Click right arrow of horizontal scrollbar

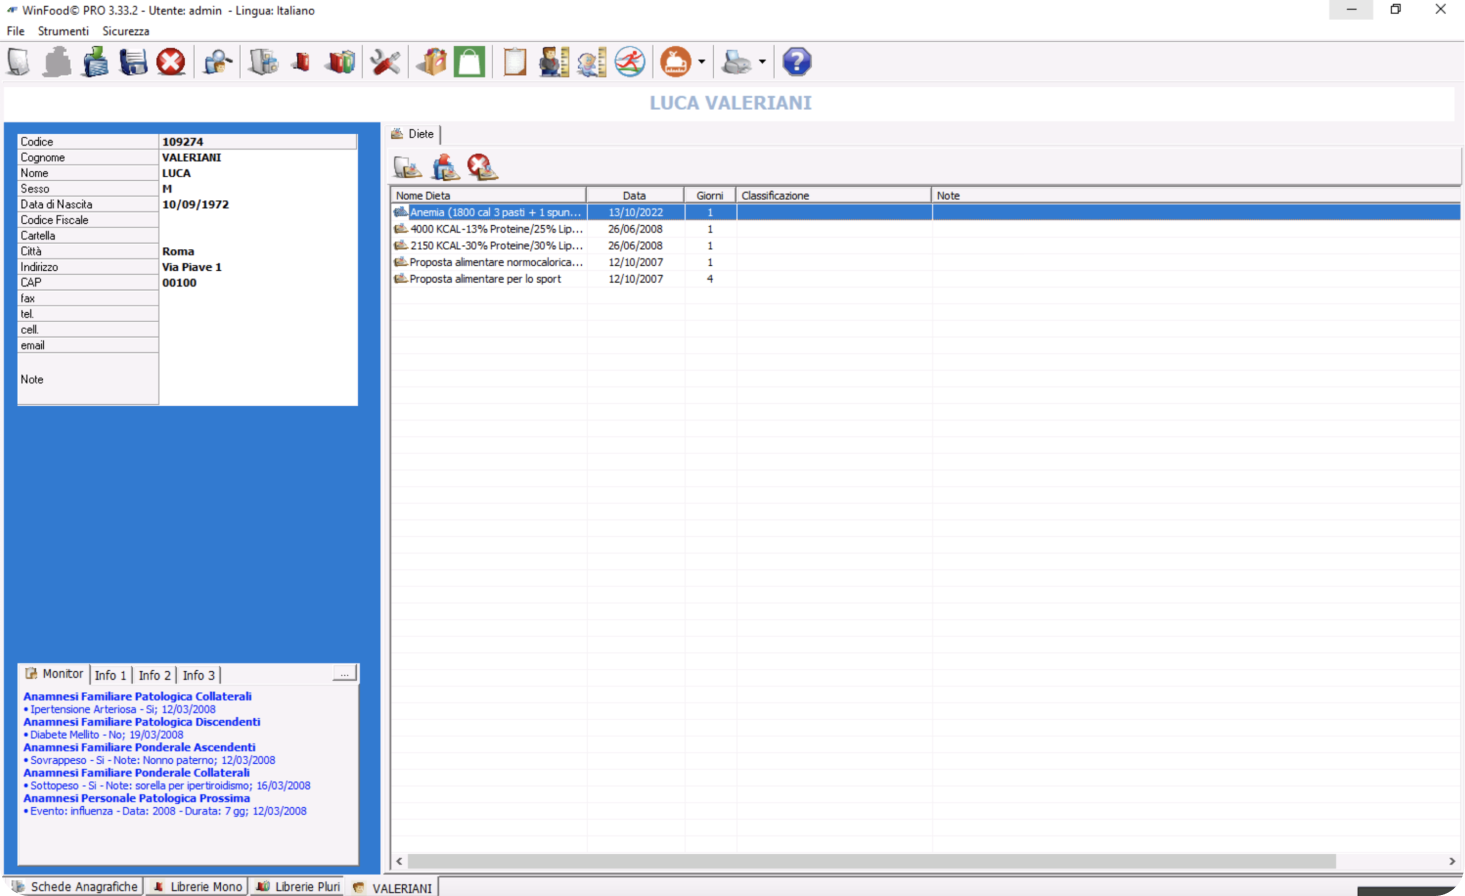pyautogui.click(x=1452, y=861)
